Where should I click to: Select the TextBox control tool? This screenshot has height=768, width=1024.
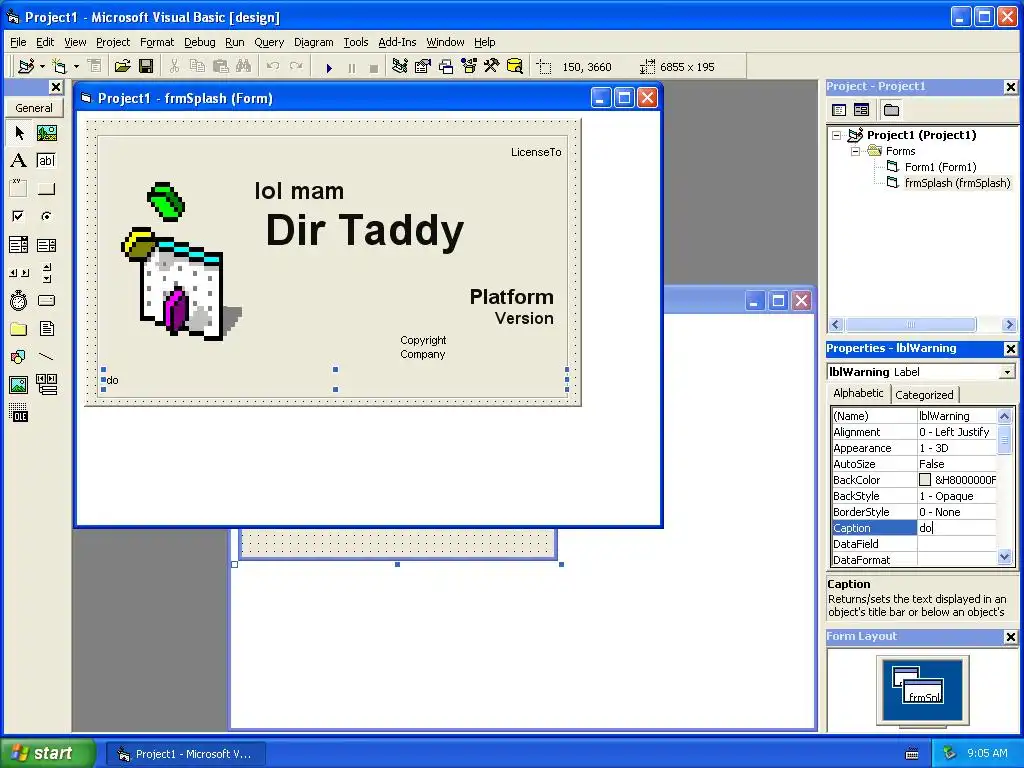click(x=46, y=161)
